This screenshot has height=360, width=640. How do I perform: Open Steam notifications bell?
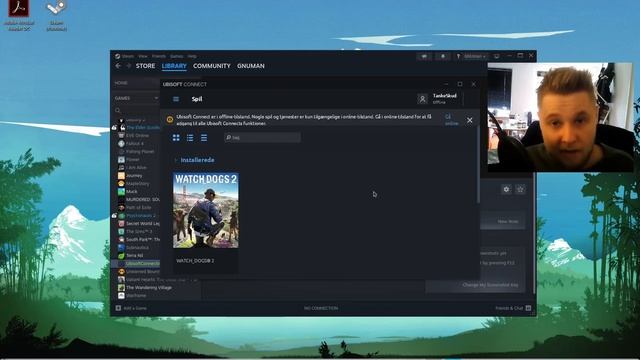[x=442, y=56]
